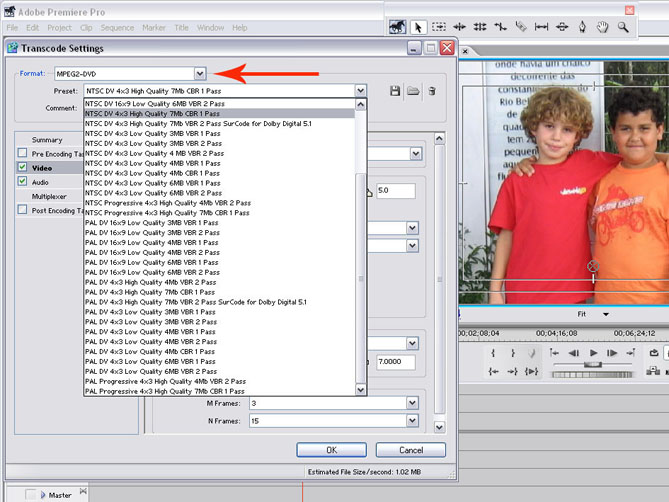Click the Delete Preset trash icon

pyautogui.click(x=432, y=91)
